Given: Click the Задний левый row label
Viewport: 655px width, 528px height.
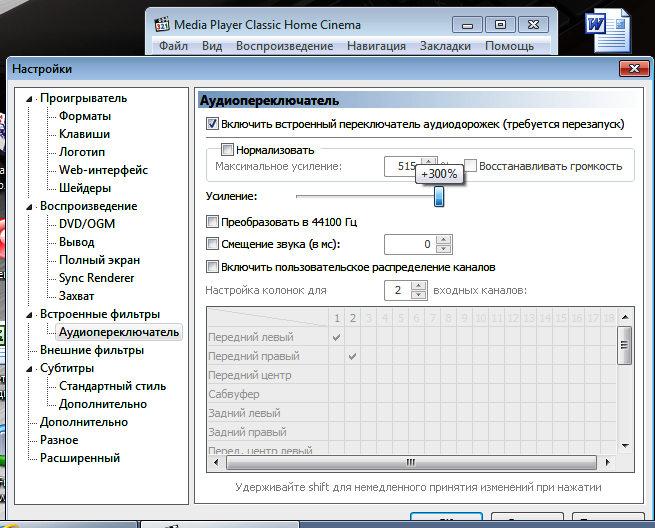Looking at the screenshot, I should [244, 413].
